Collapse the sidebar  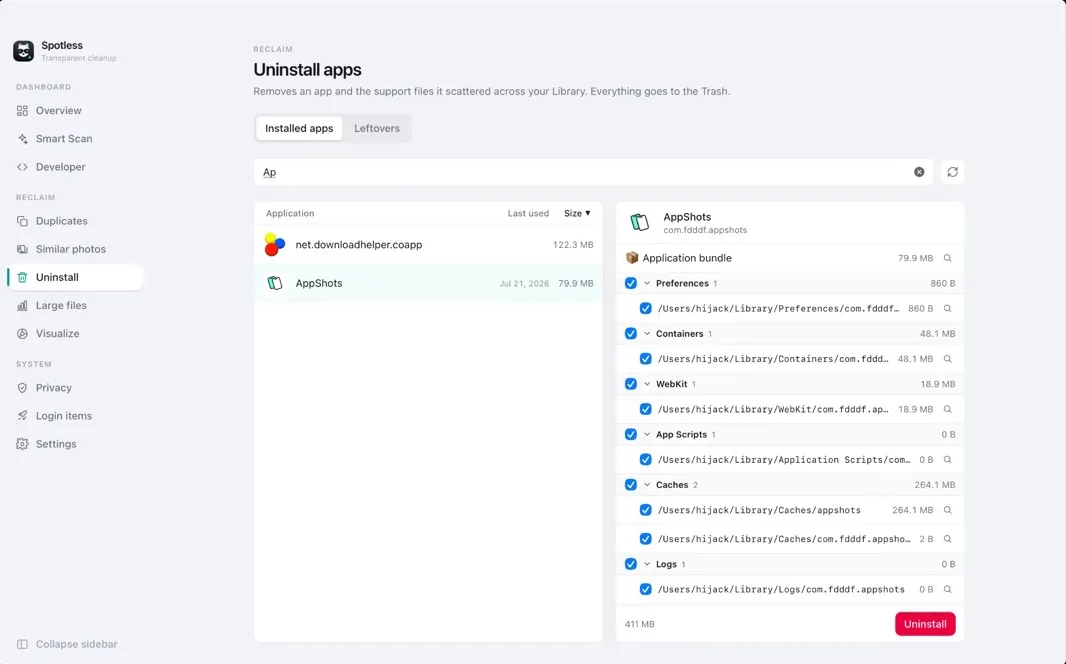(67, 644)
